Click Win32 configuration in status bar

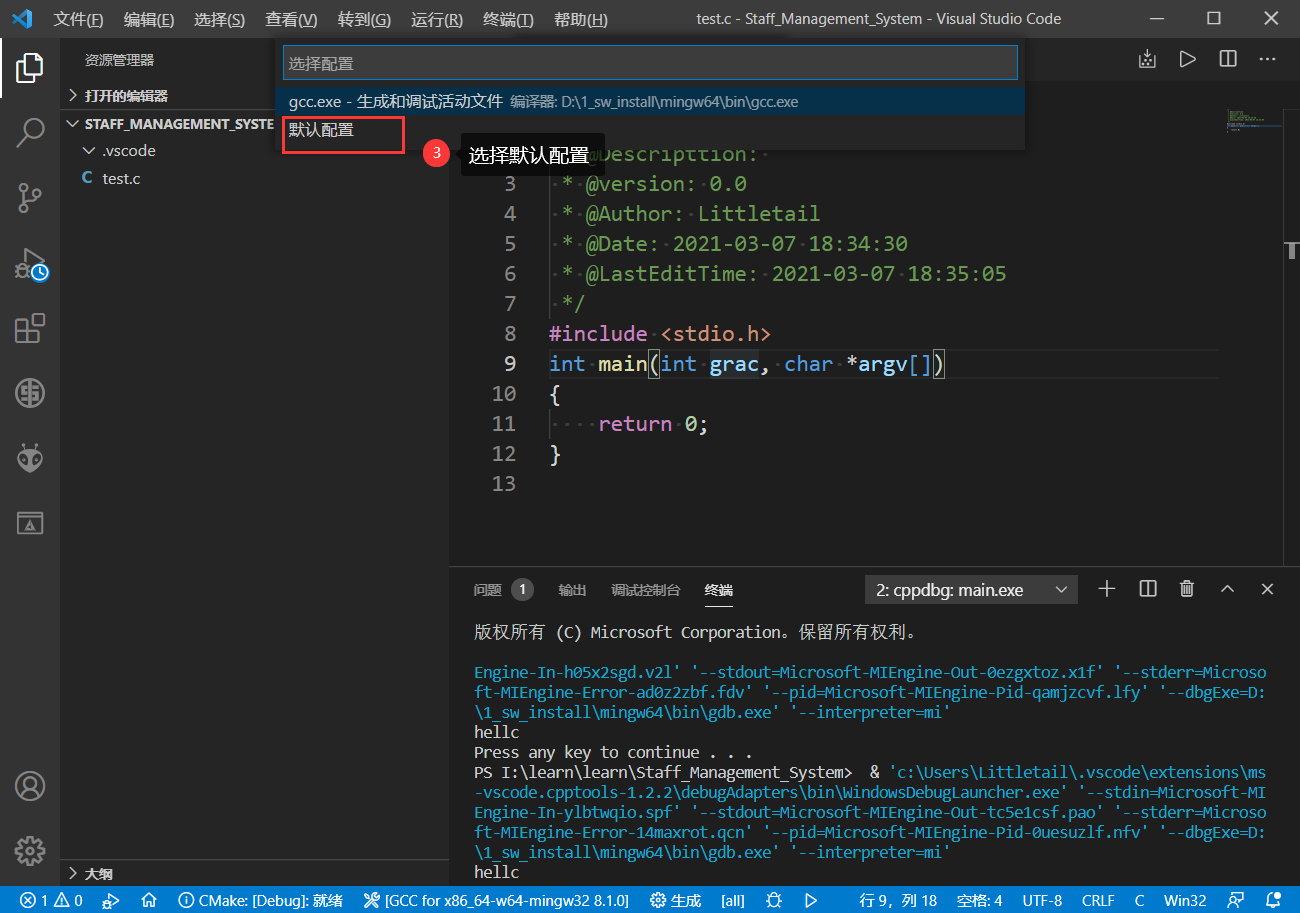[1185, 900]
